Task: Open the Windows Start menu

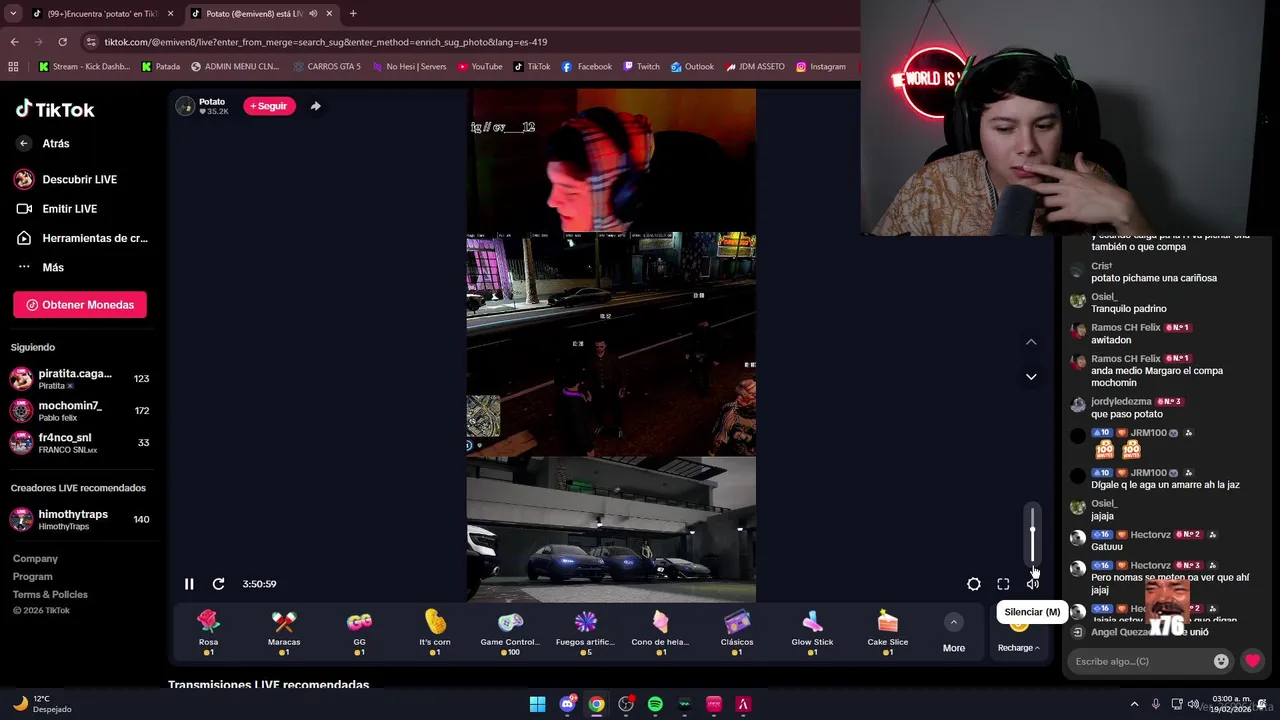Action: 538,704
